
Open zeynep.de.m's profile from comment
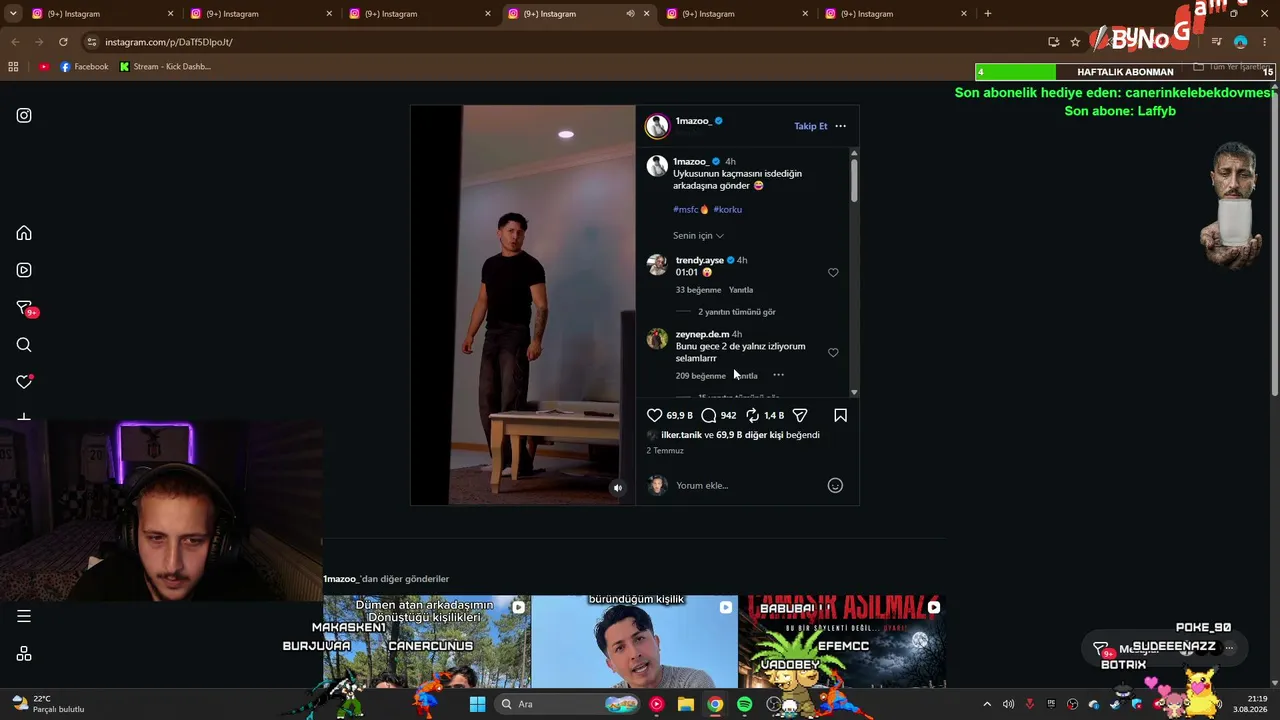pyautogui.click(x=702, y=334)
